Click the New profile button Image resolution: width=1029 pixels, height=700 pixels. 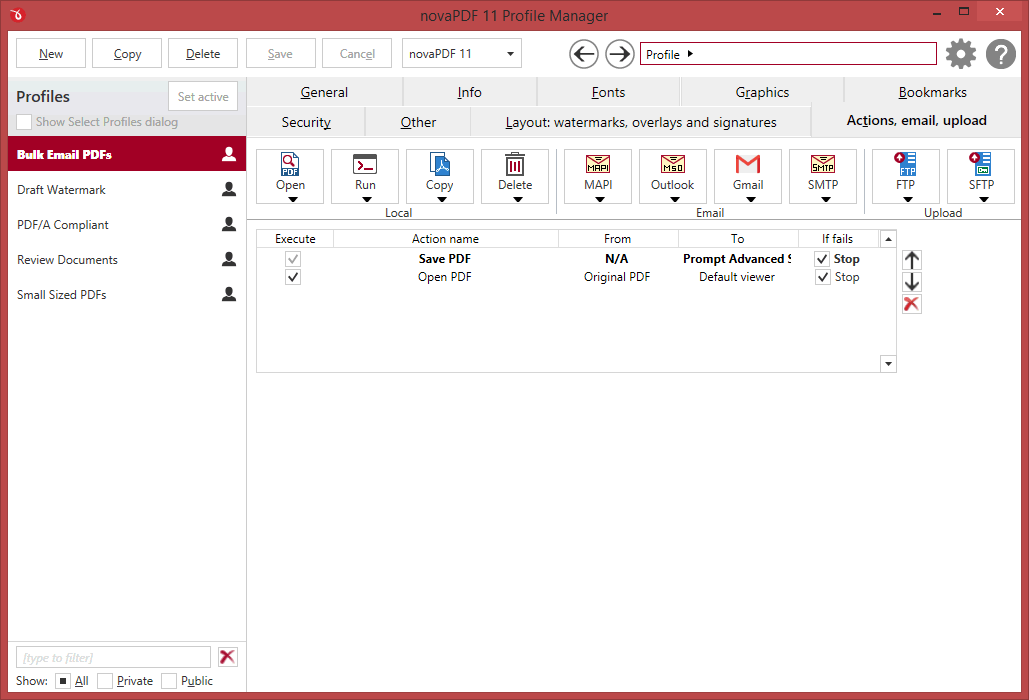click(51, 54)
